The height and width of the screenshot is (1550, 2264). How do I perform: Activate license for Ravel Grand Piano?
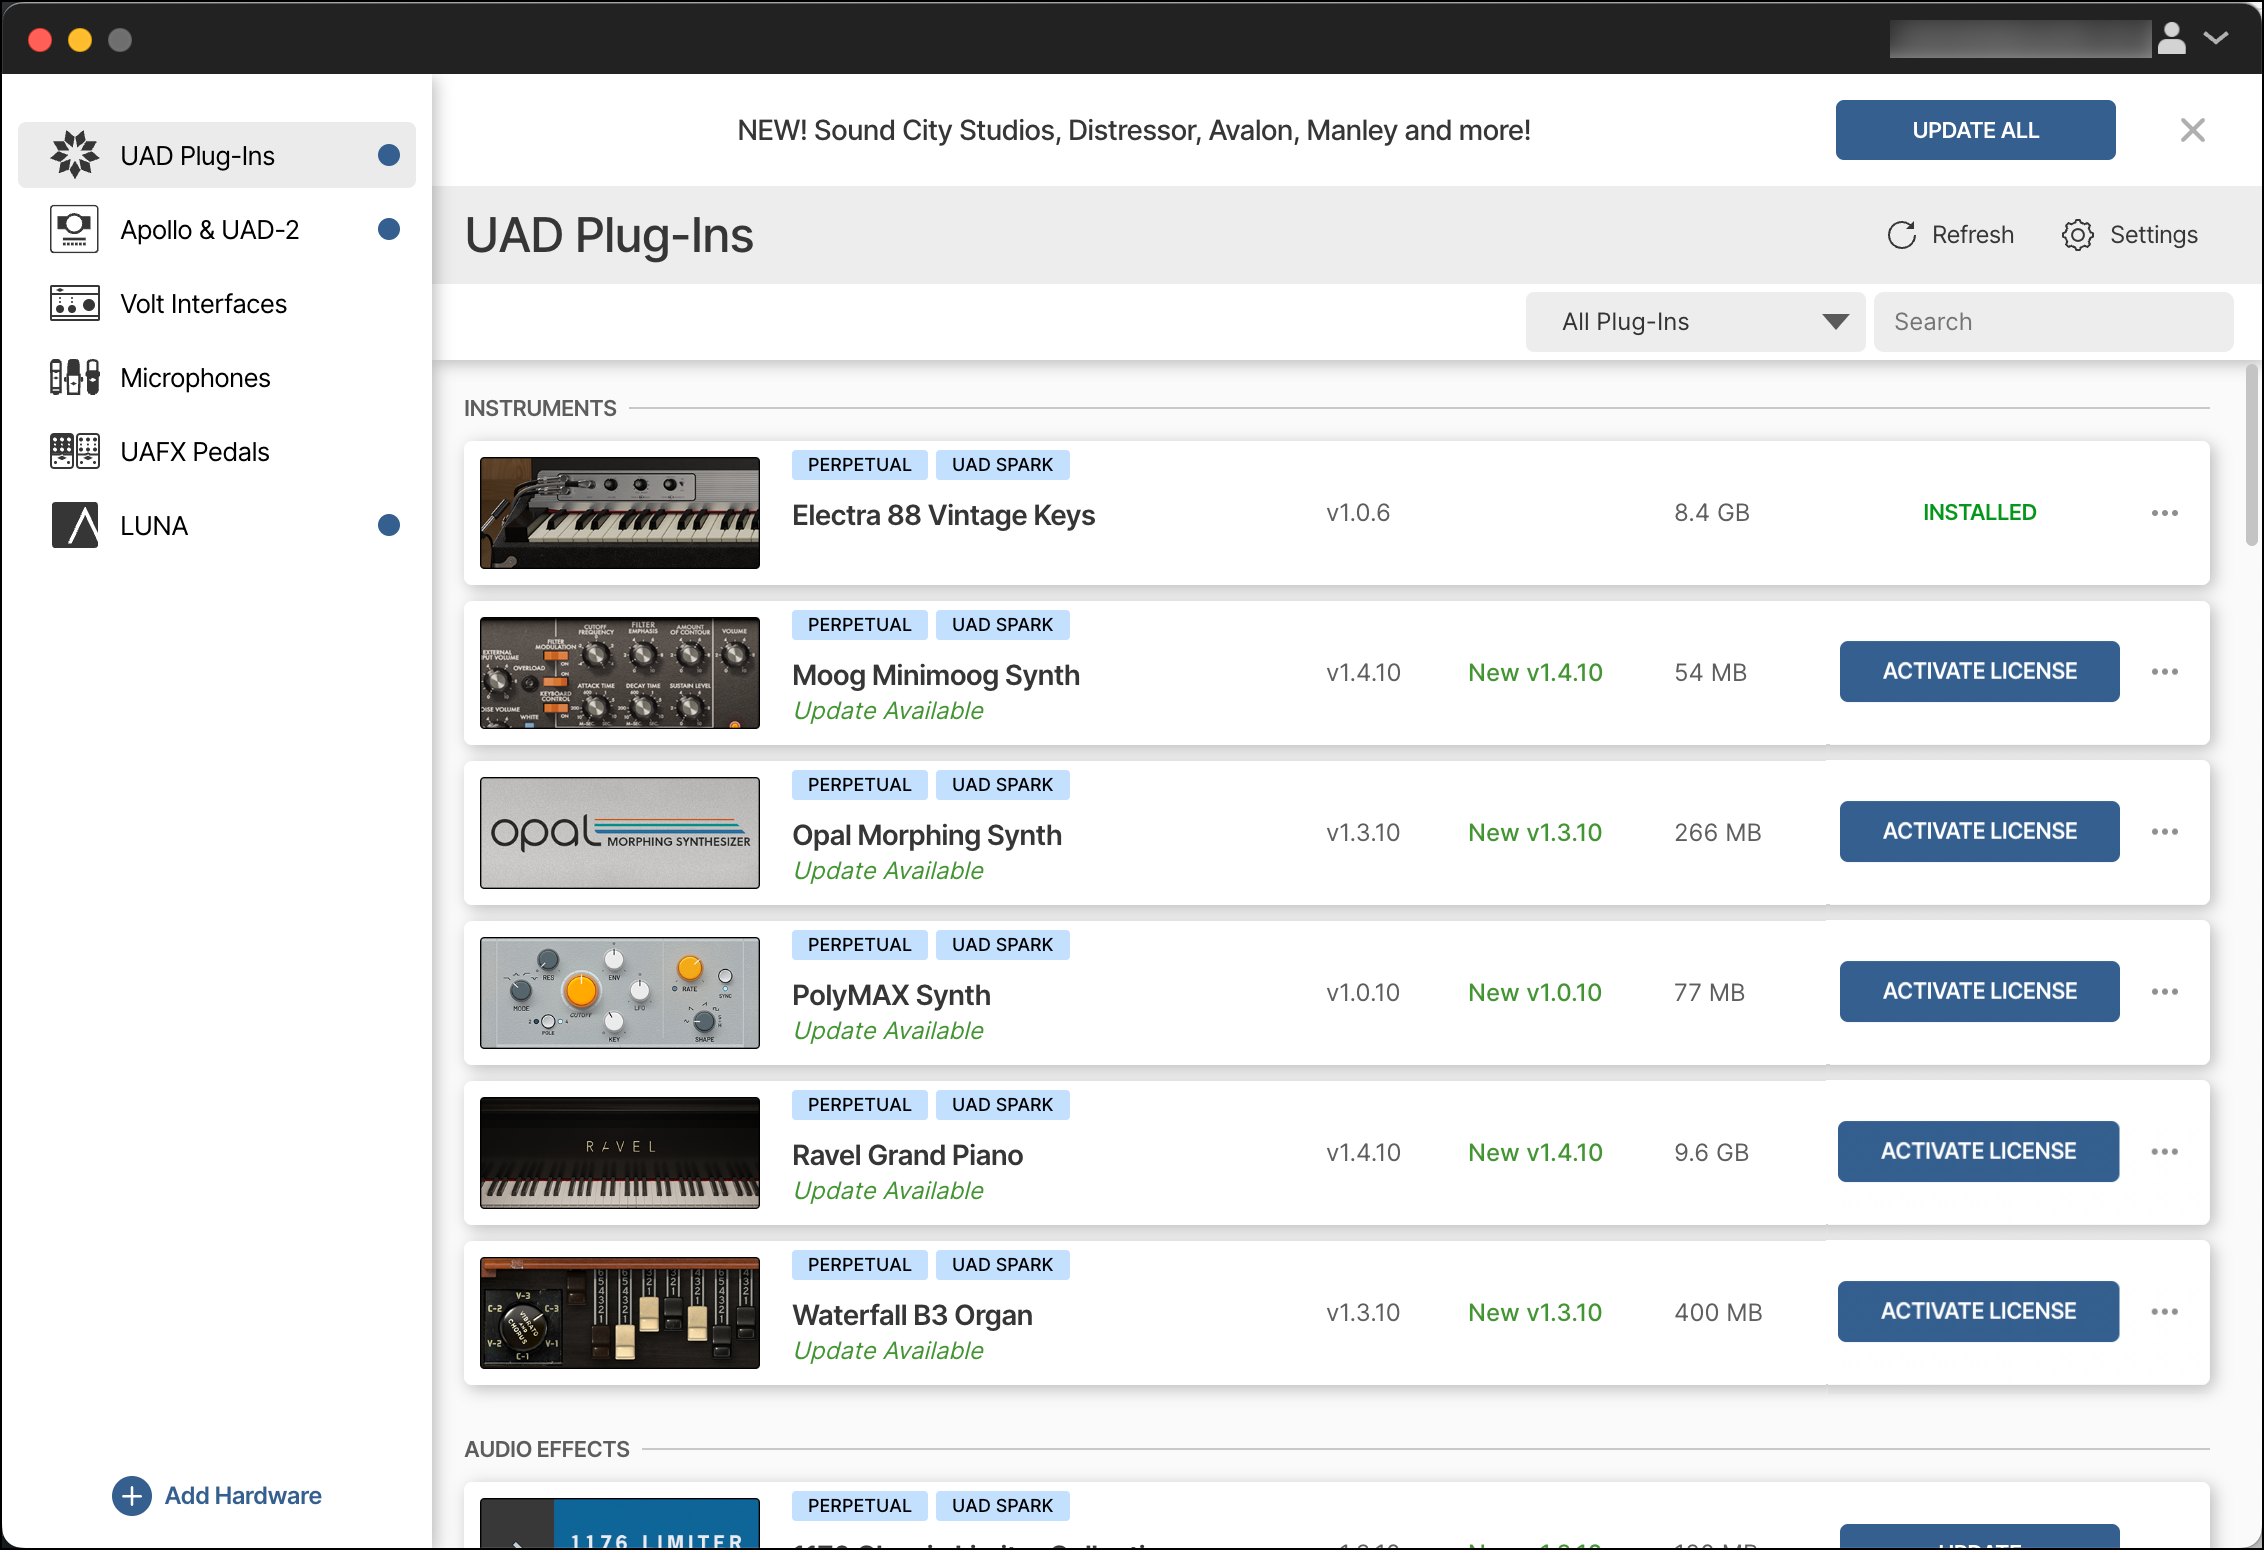coord(1978,1151)
